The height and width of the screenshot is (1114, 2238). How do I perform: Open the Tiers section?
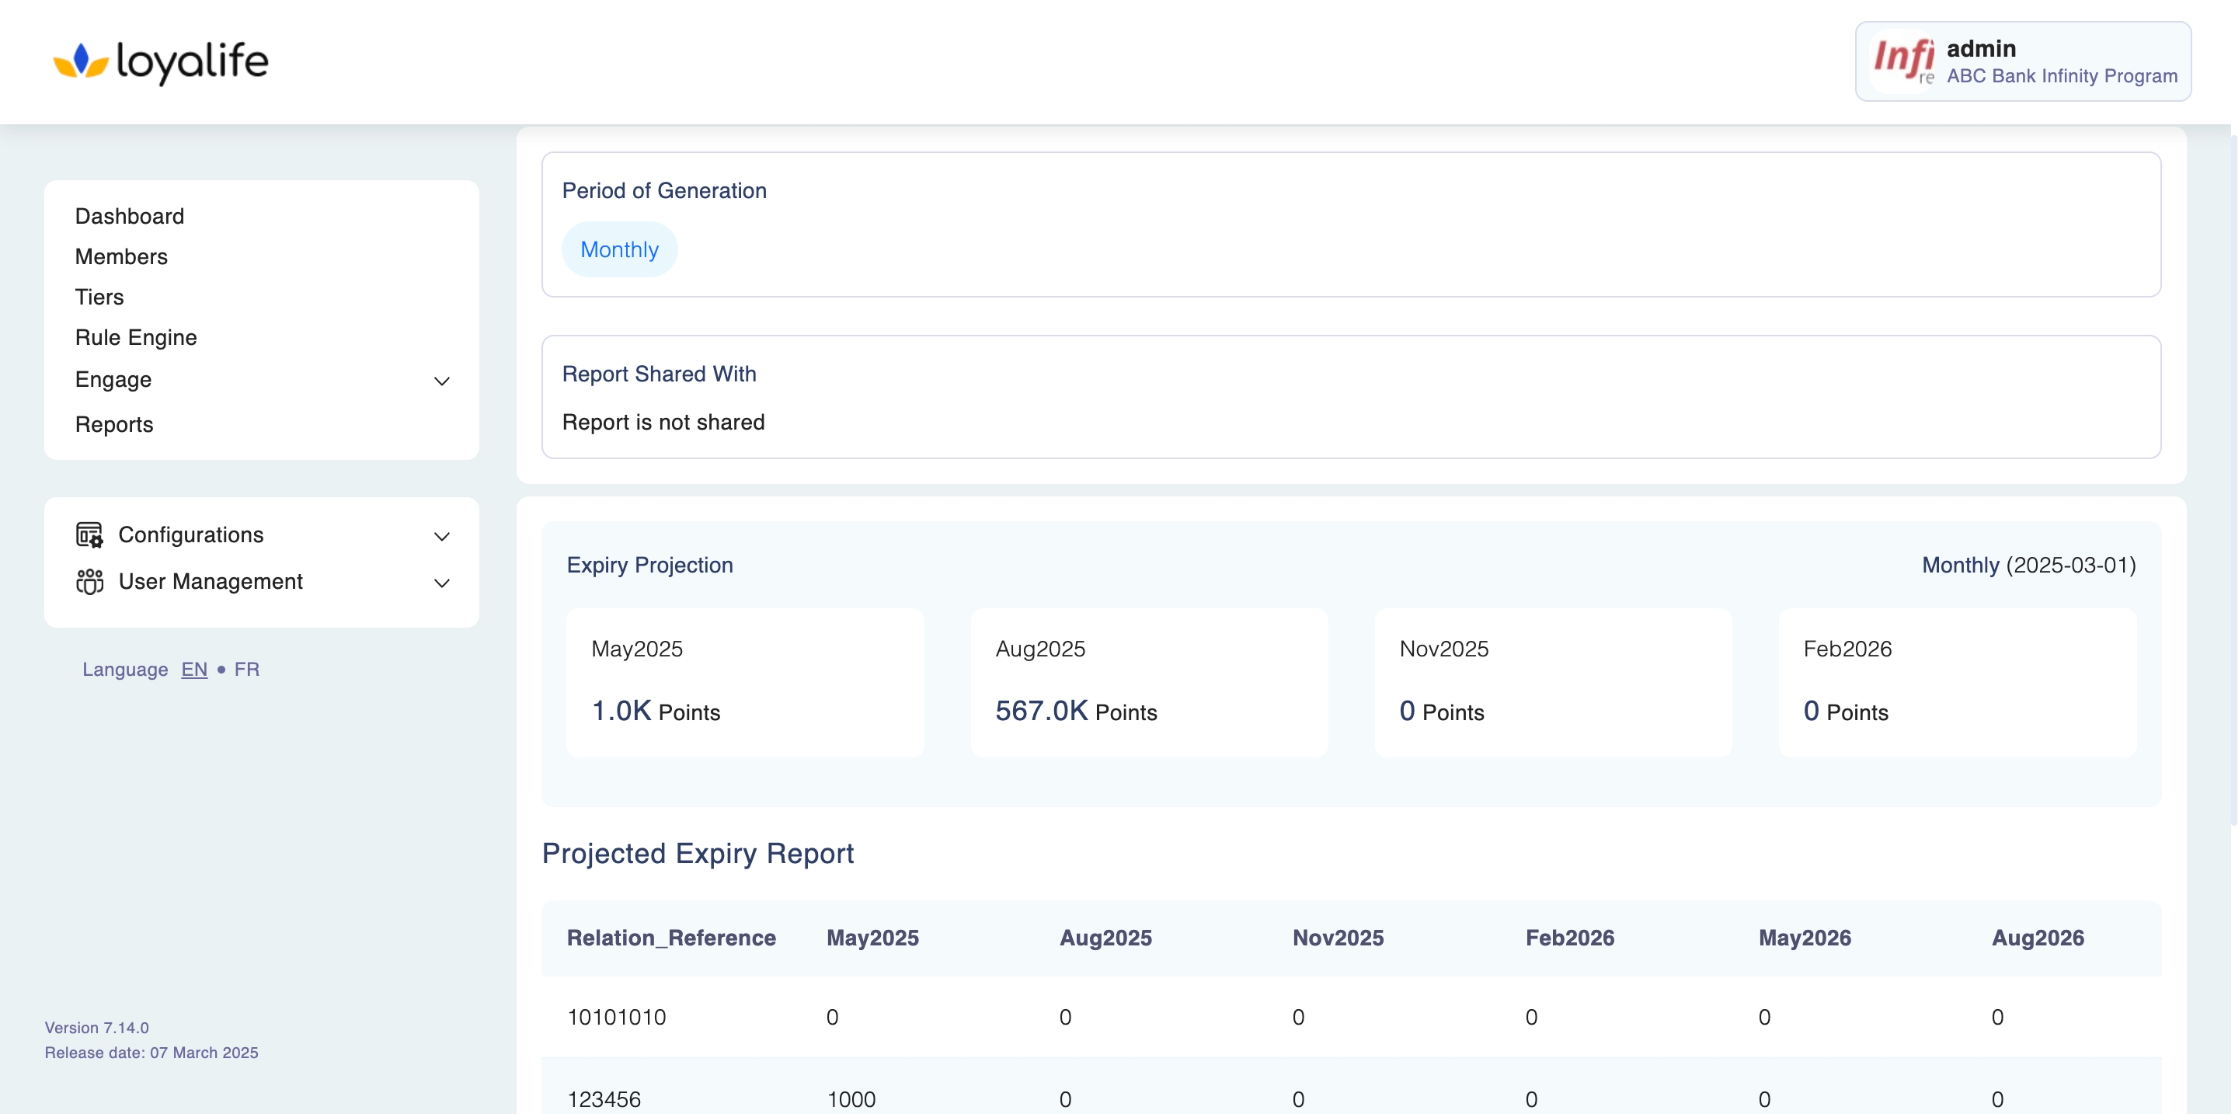click(x=99, y=297)
